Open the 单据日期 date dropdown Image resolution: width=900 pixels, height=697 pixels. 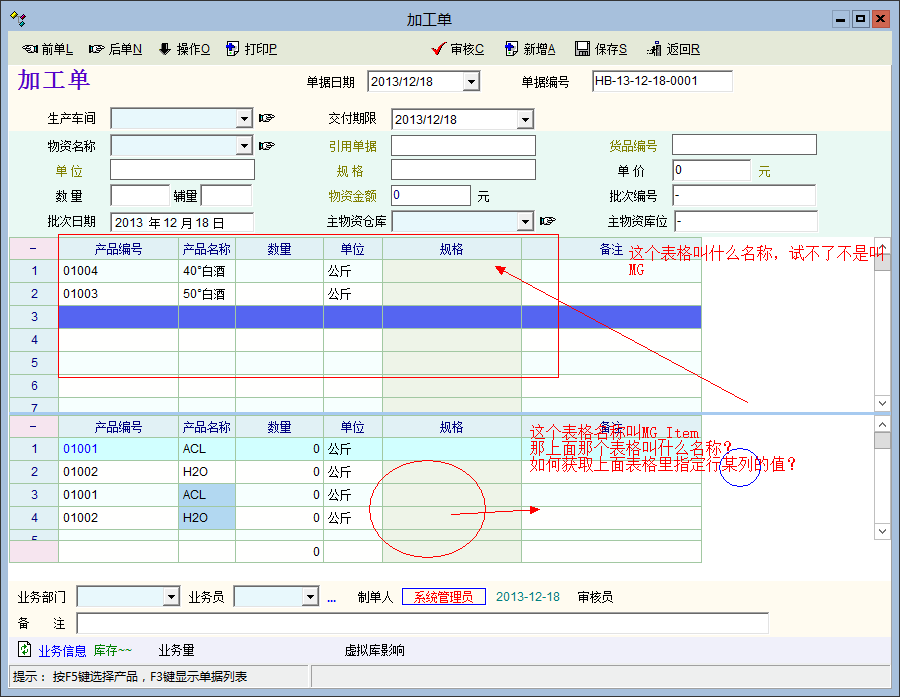471,82
